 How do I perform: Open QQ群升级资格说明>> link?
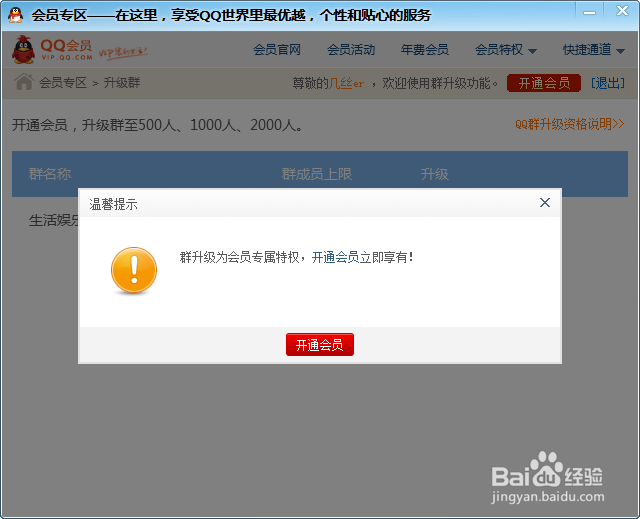coord(570,124)
